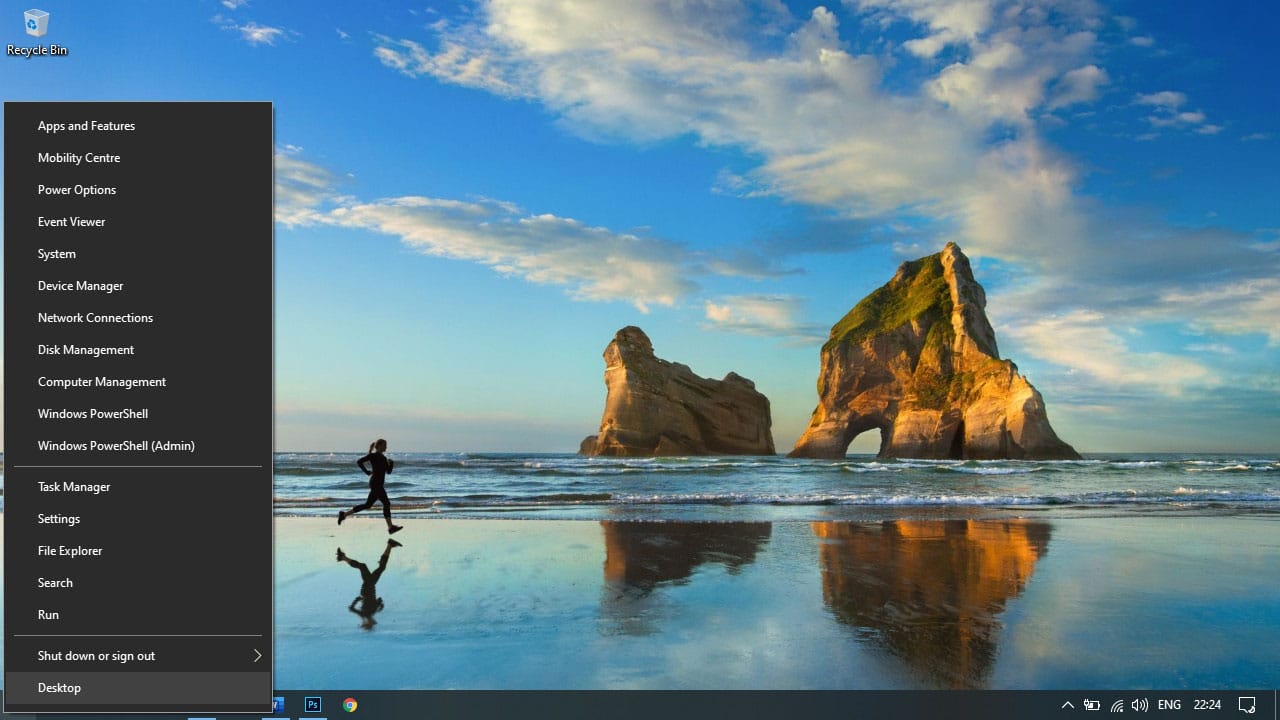Open the Action Center notification icon
Image resolution: width=1280 pixels, height=720 pixels.
click(1247, 705)
